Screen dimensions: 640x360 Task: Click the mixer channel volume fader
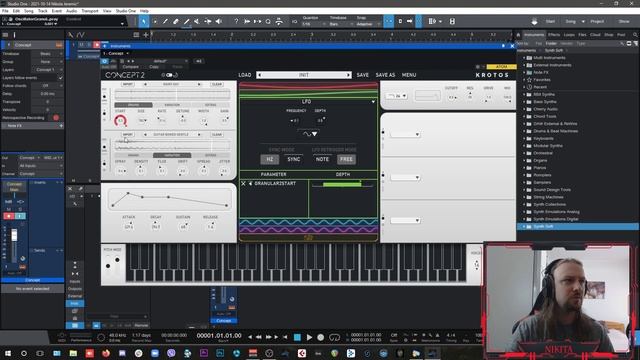point(14,235)
